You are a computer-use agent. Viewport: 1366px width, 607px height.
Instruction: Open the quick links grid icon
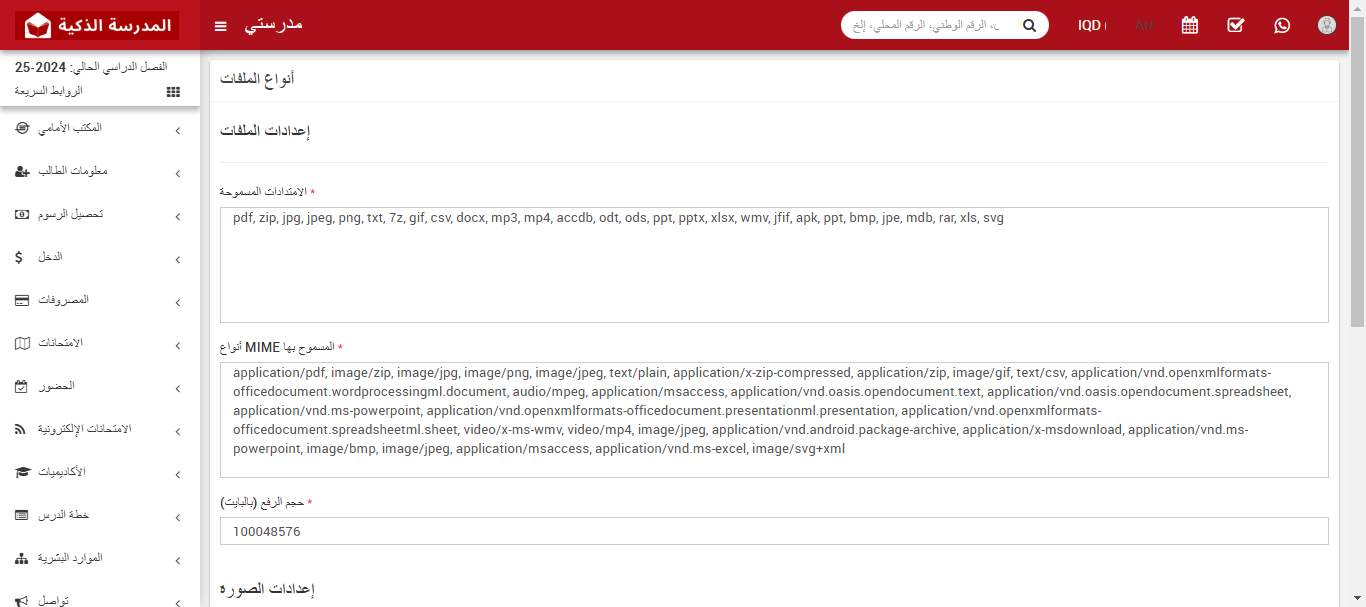click(x=173, y=91)
